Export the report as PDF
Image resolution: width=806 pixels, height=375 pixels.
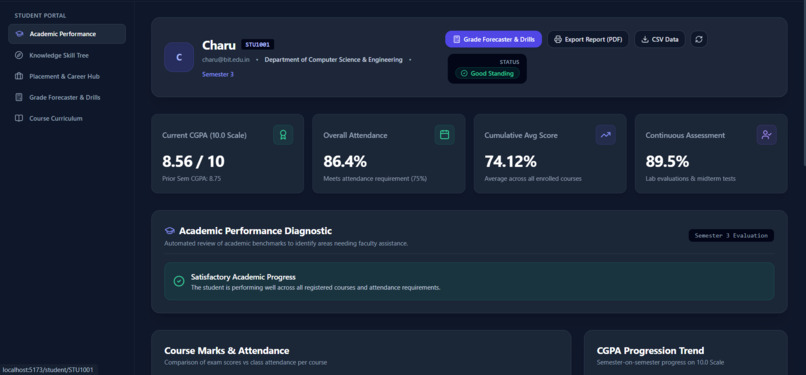(588, 39)
